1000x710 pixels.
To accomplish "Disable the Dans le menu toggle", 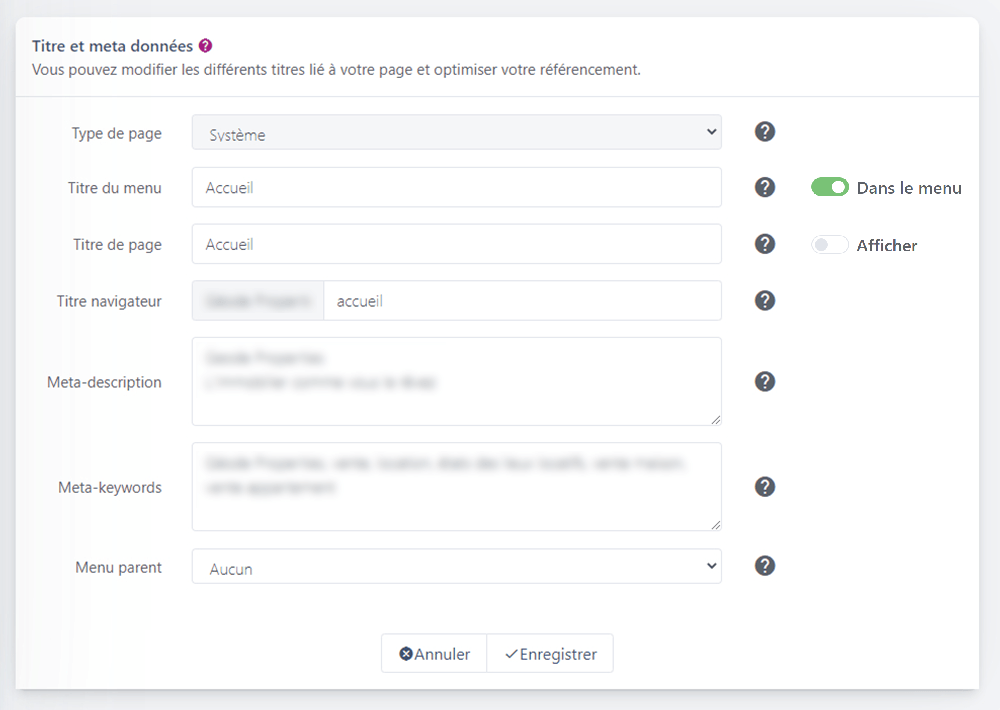I will pos(829,187).
